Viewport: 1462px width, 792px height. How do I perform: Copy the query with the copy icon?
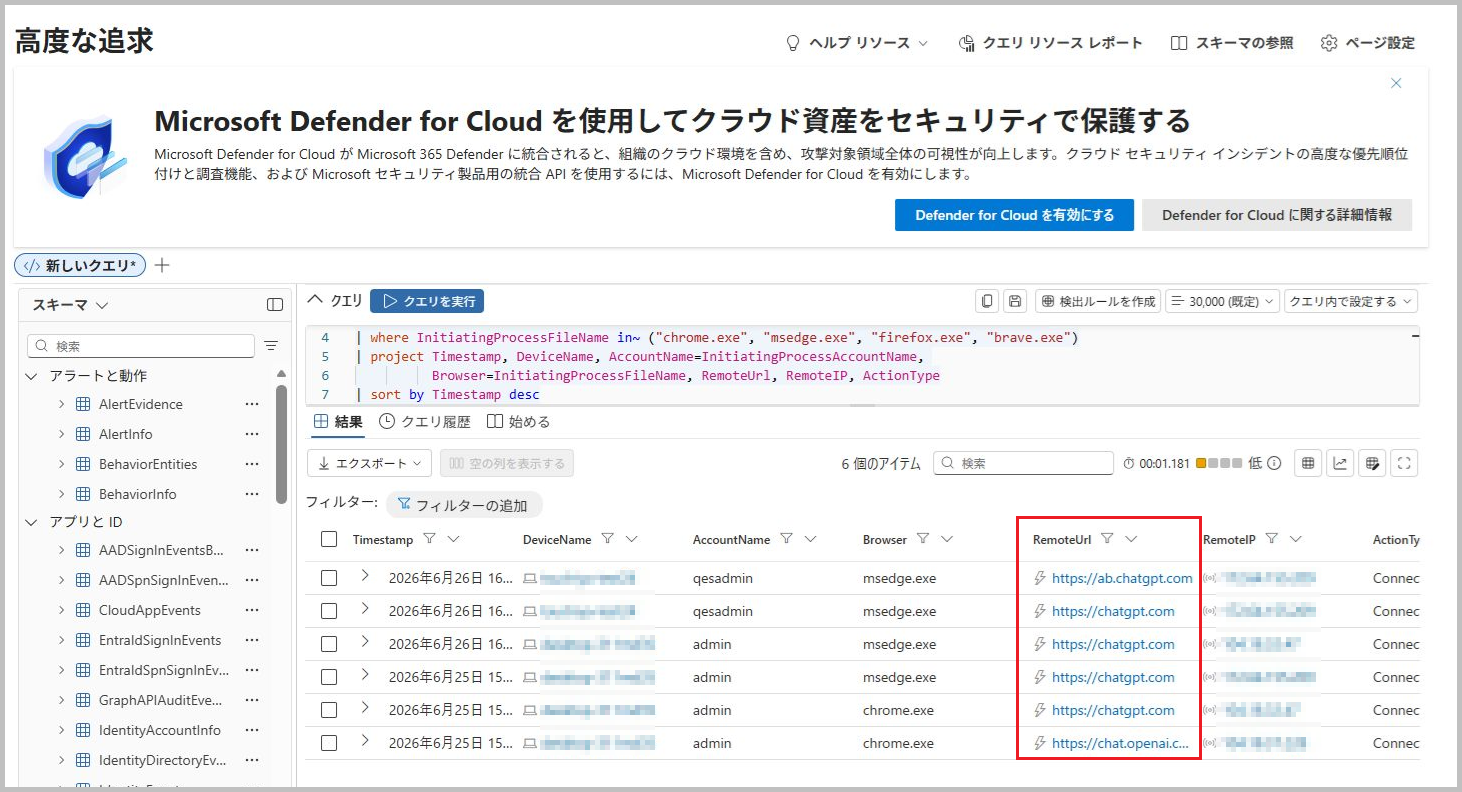[988, 301]
